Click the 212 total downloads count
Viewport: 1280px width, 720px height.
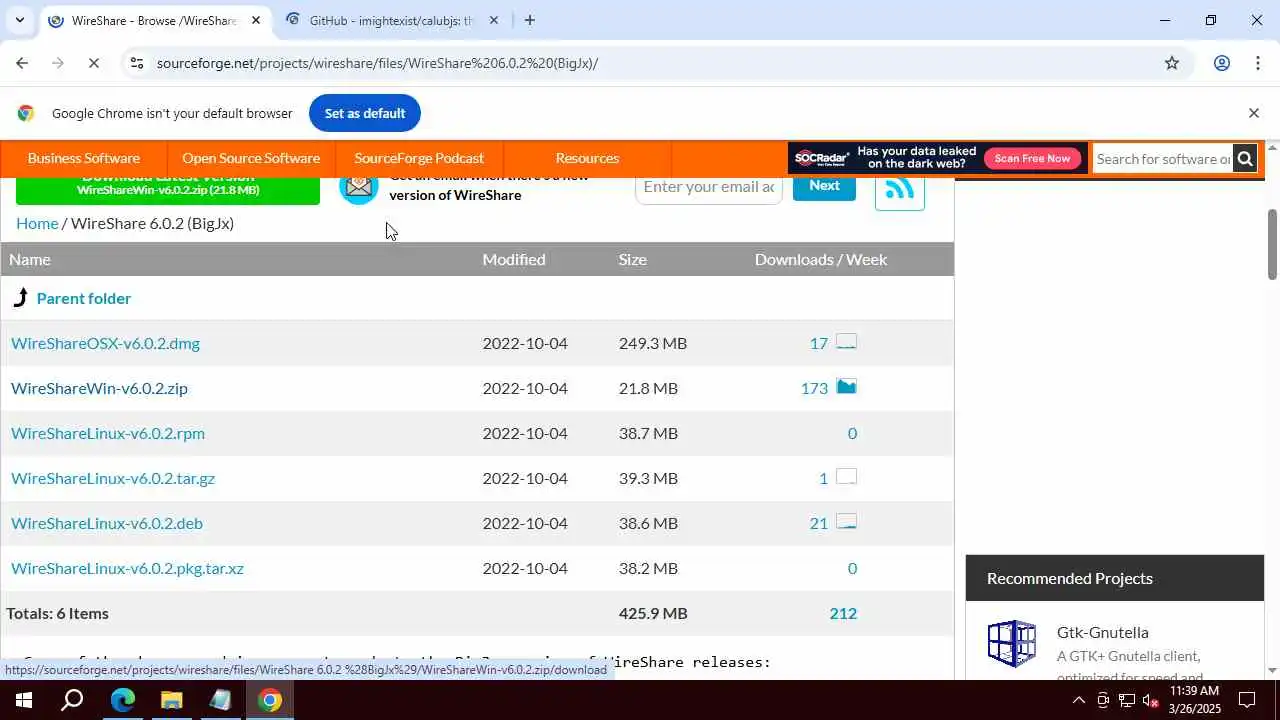click(843, 613)
